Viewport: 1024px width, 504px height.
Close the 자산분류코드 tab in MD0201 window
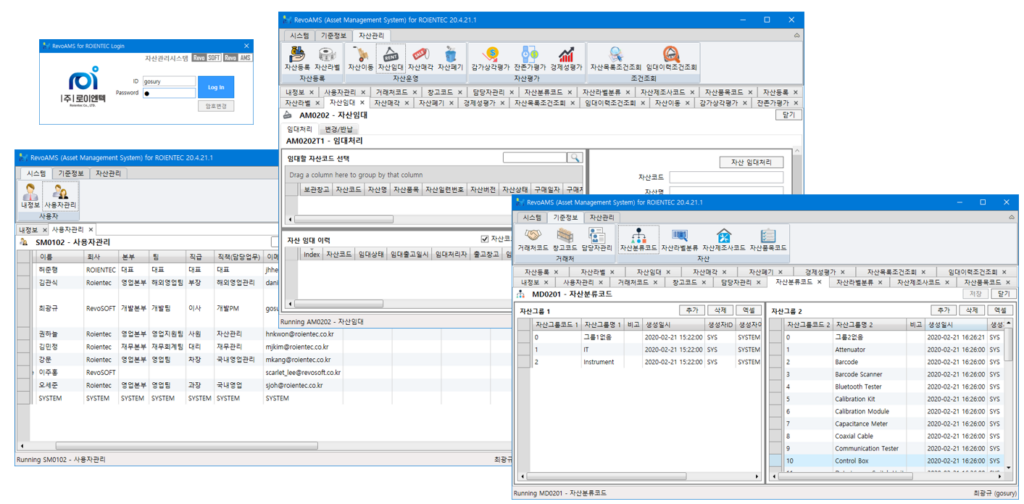822,282
